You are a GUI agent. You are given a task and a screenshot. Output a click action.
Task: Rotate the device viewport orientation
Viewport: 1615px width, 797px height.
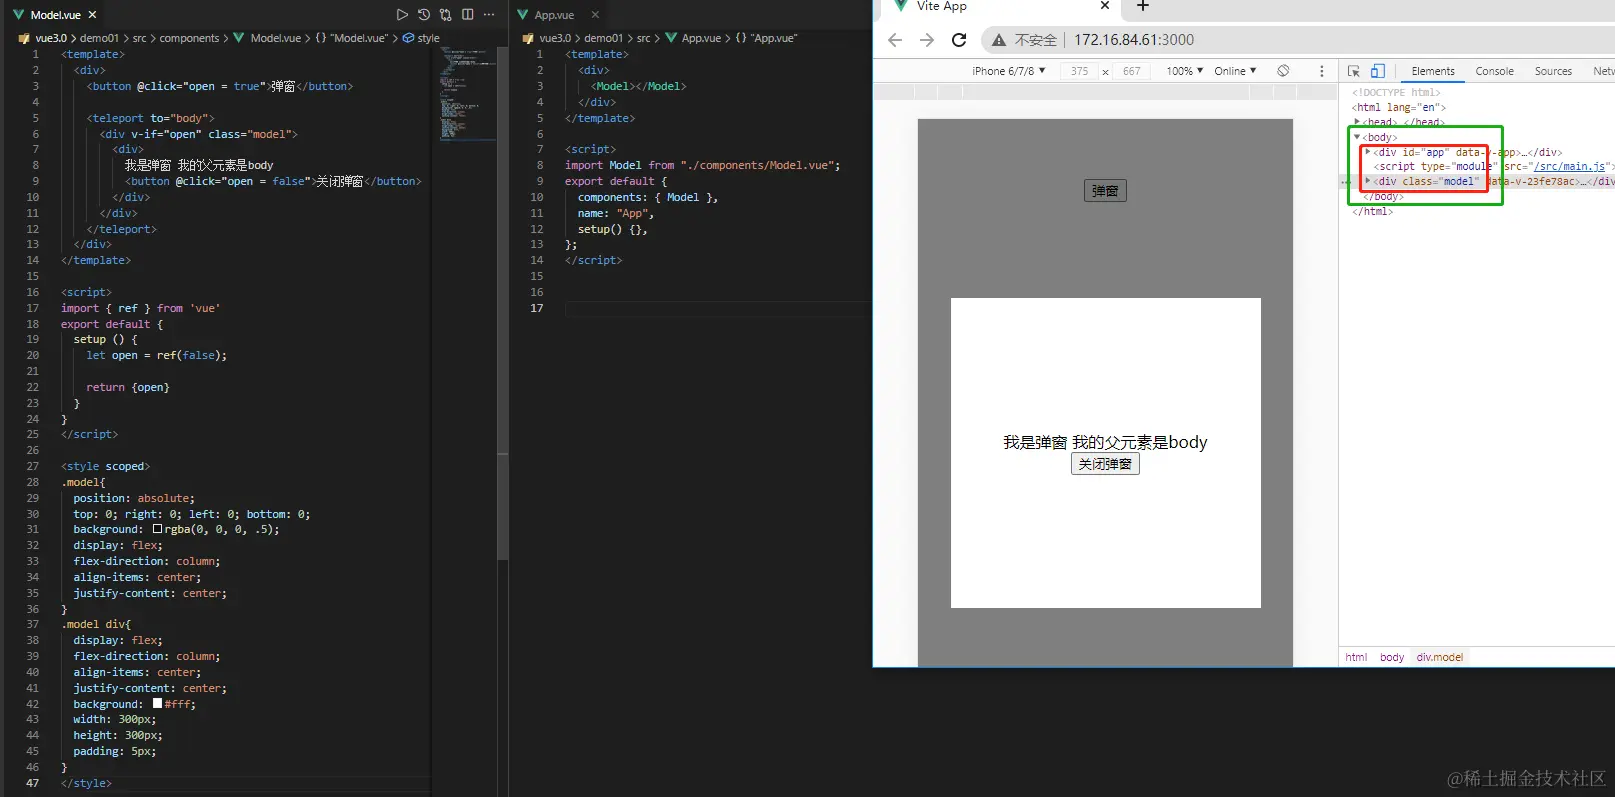point(1283,71)
